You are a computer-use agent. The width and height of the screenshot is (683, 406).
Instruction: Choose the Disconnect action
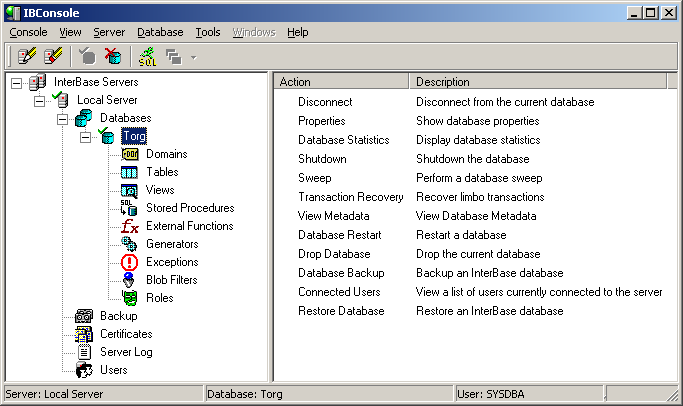coord(325,102)
